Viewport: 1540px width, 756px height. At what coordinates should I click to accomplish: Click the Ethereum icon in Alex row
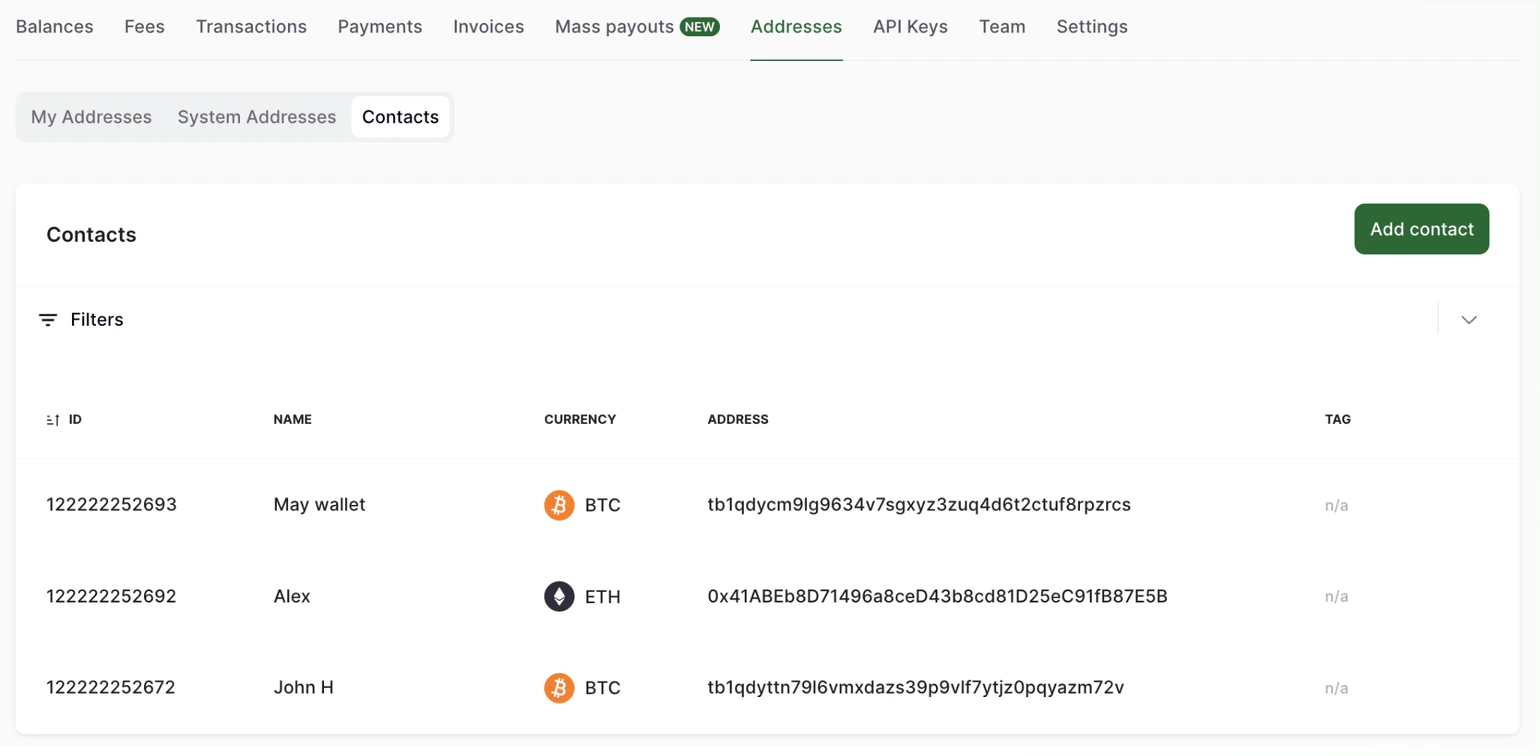click(559, 597)
